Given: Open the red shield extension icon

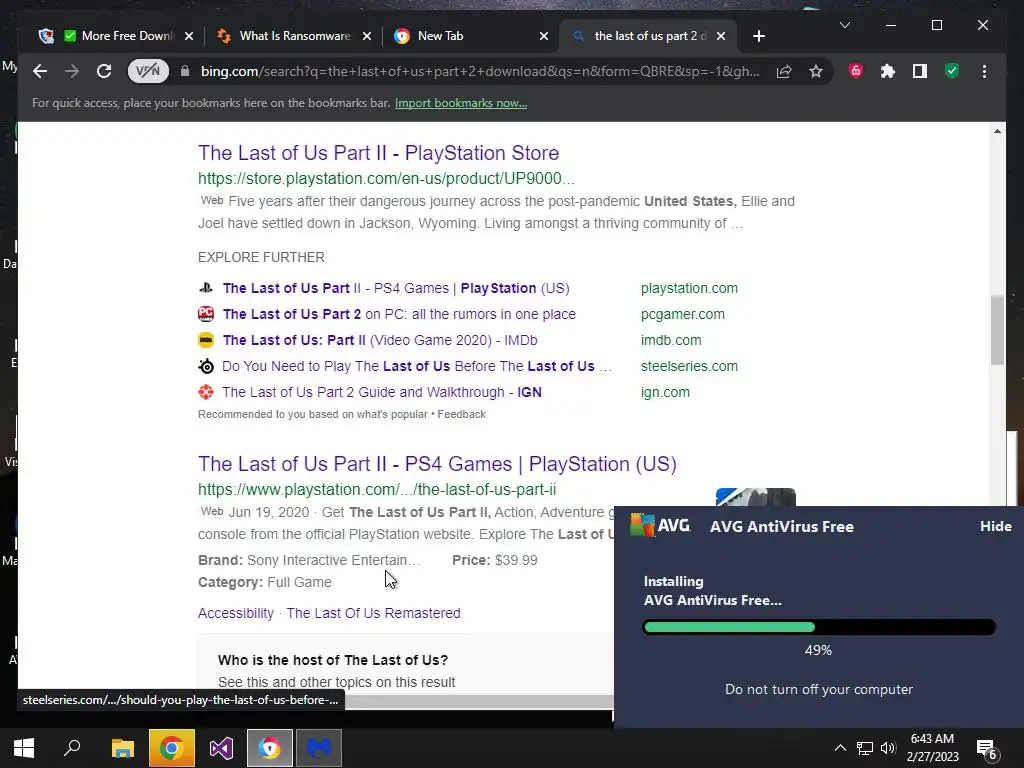Looking at the screenshot, I should (856, 71).
